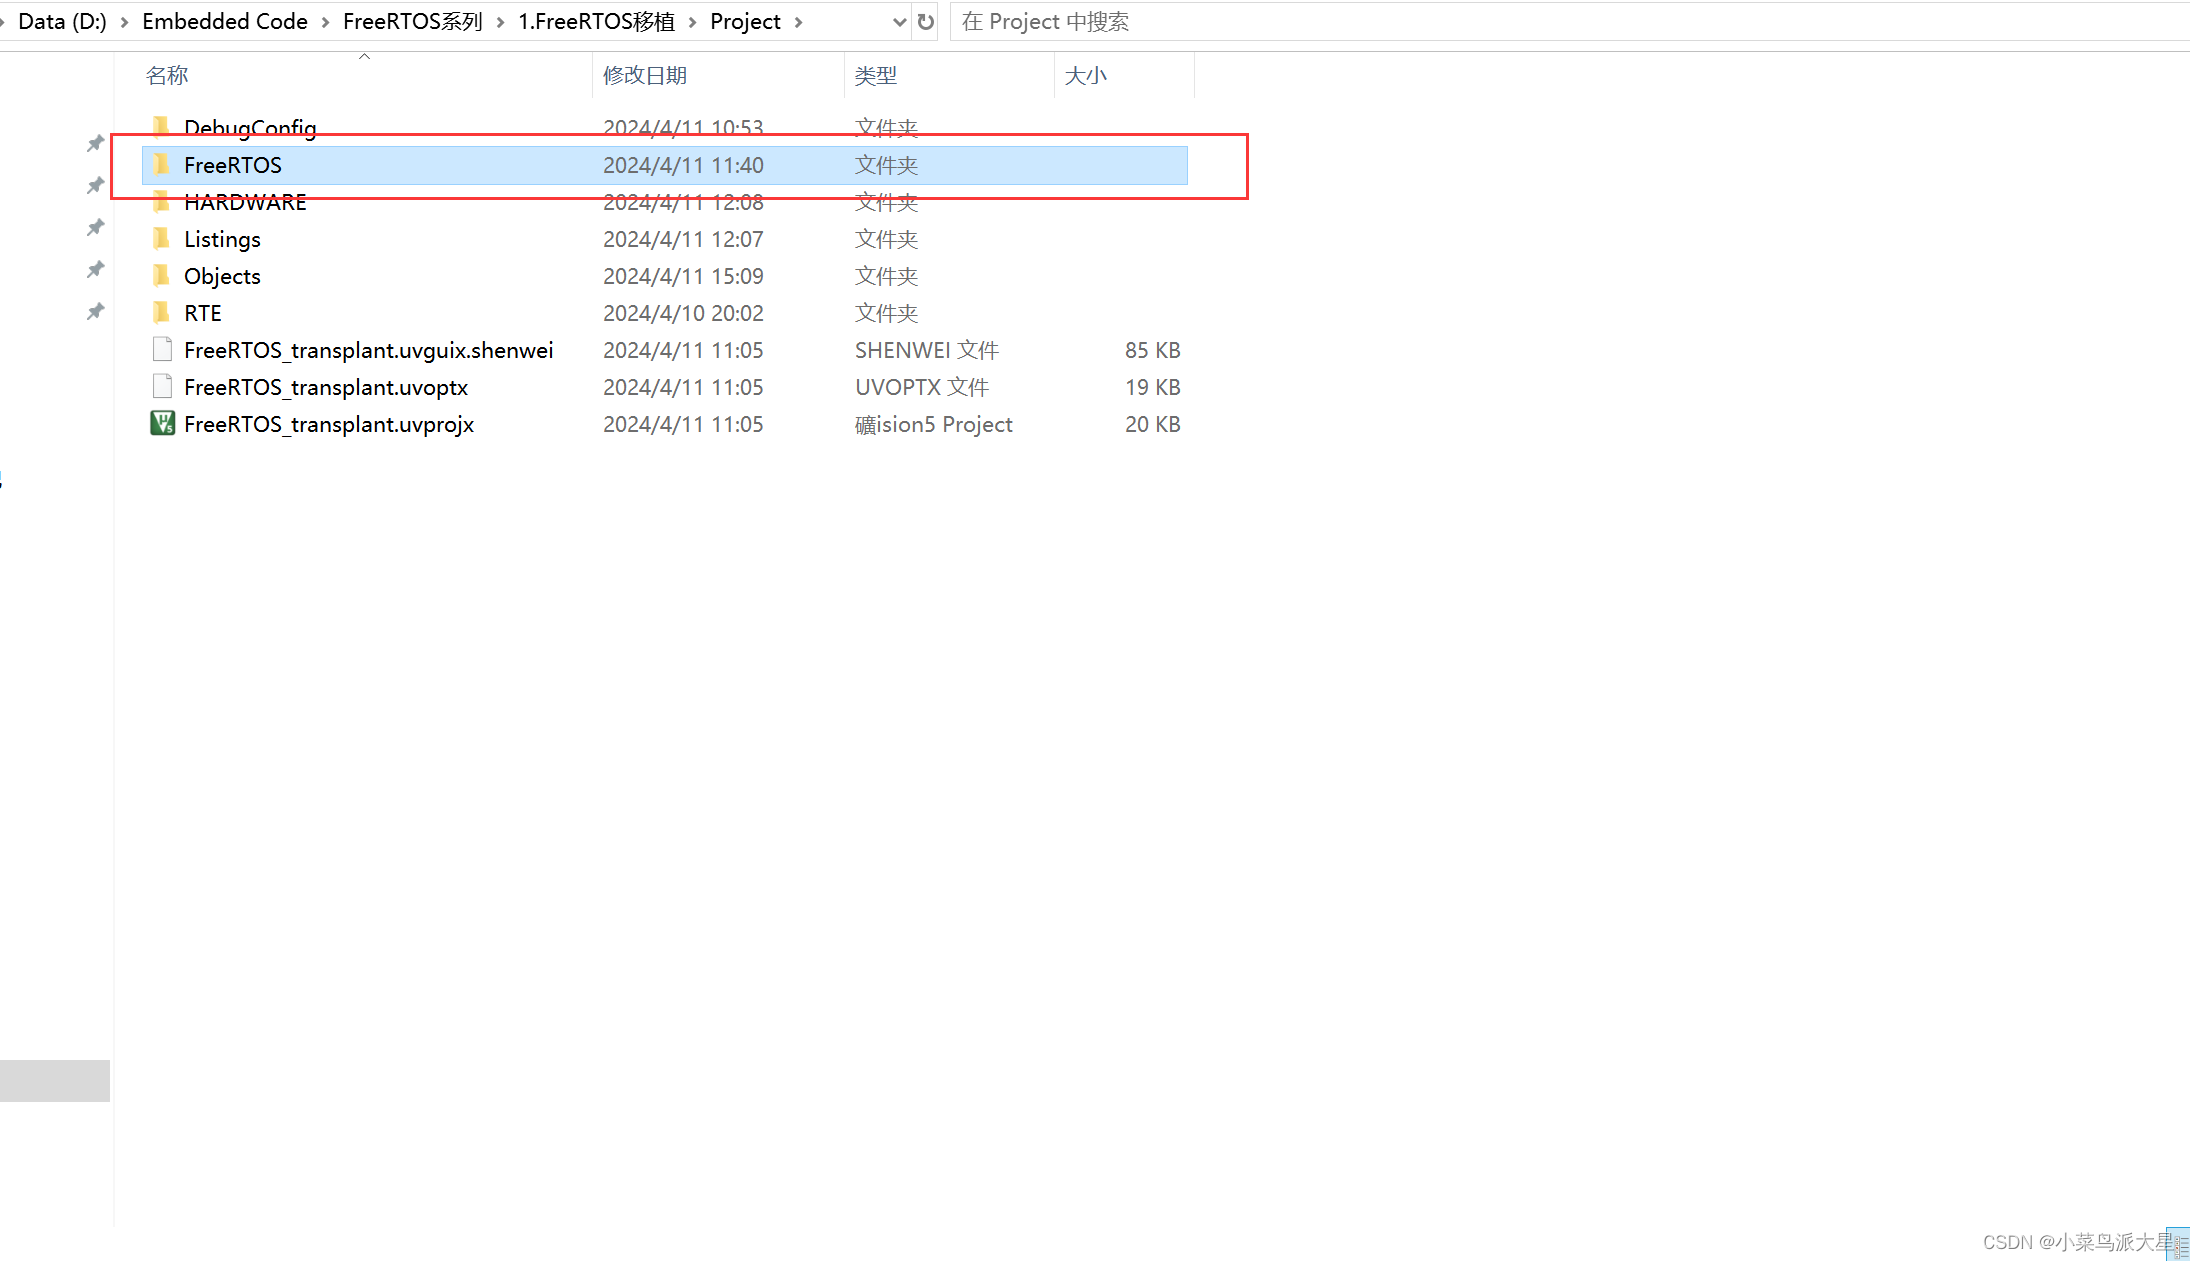
Task: Expand the chevron after Project breadcrumb
Action: (798, 22)
